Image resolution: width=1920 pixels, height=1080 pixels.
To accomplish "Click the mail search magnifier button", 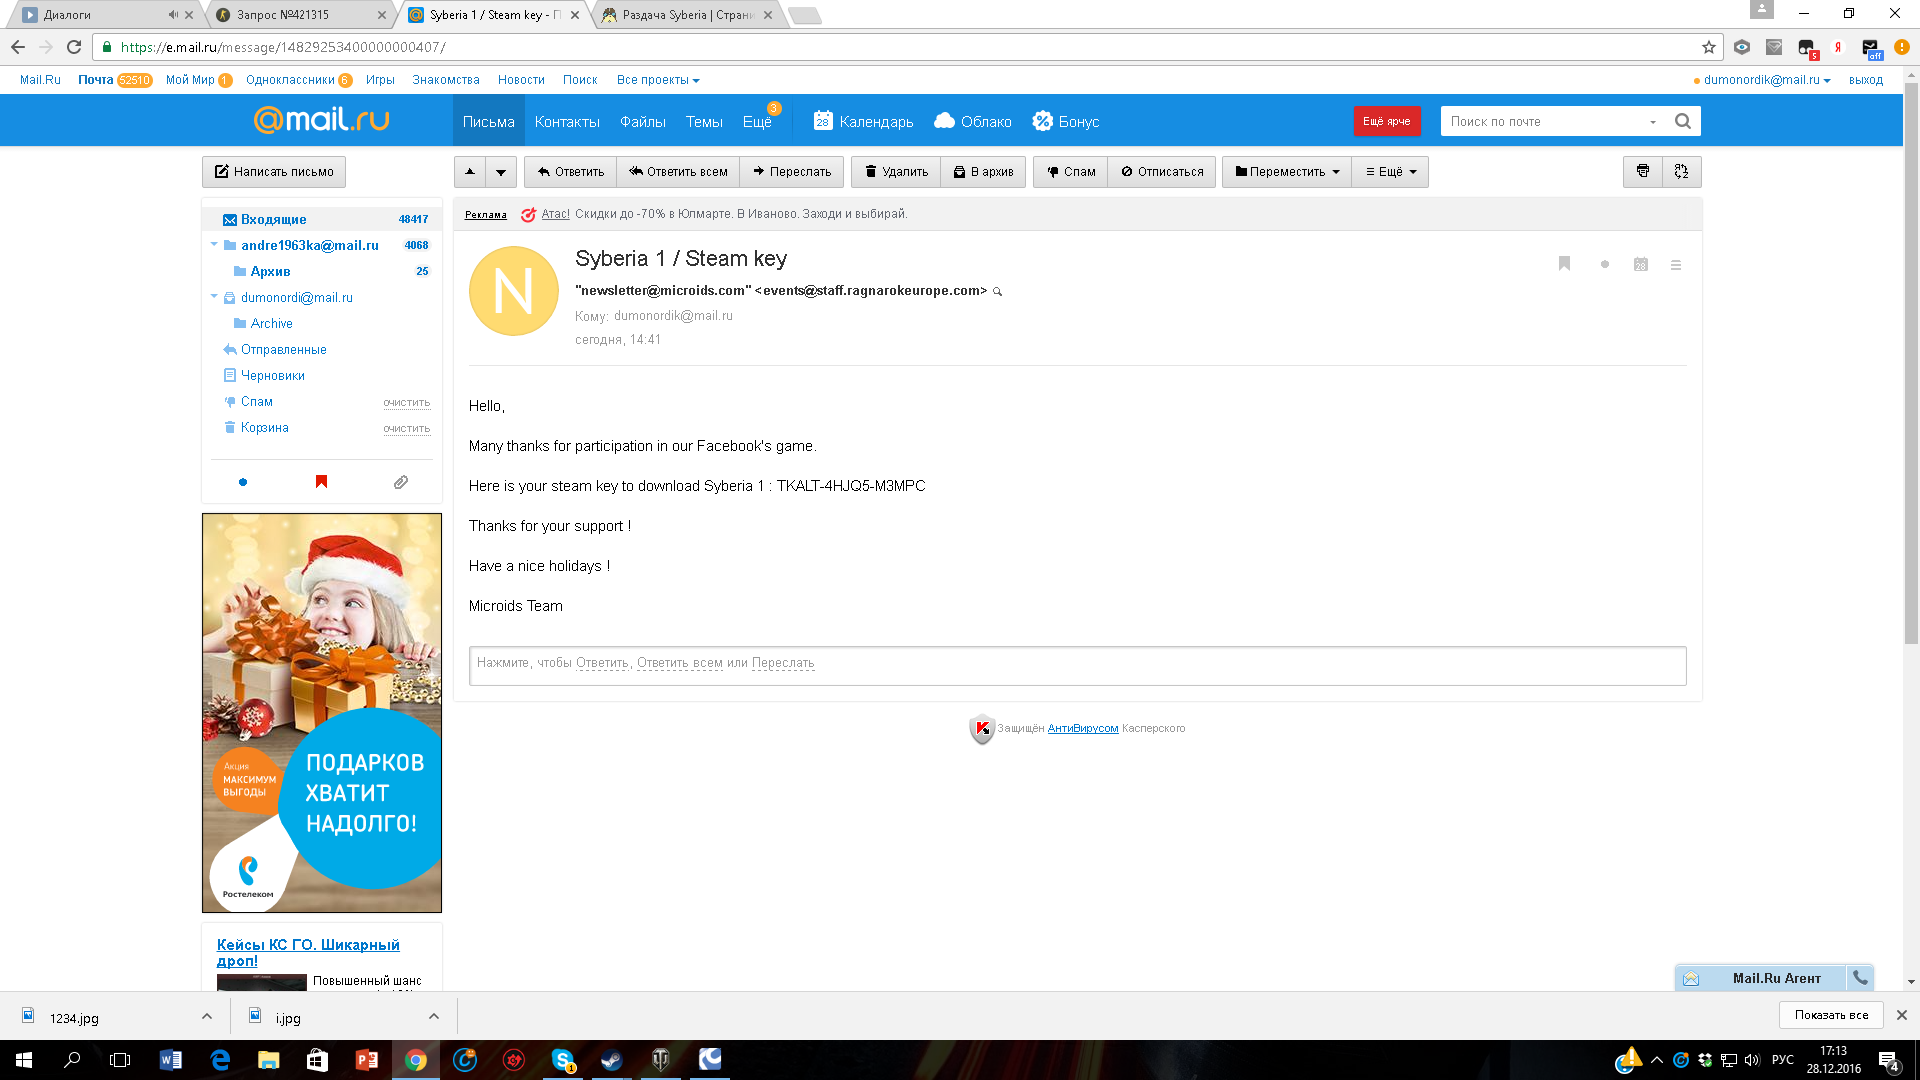I will pos(1683,121).
